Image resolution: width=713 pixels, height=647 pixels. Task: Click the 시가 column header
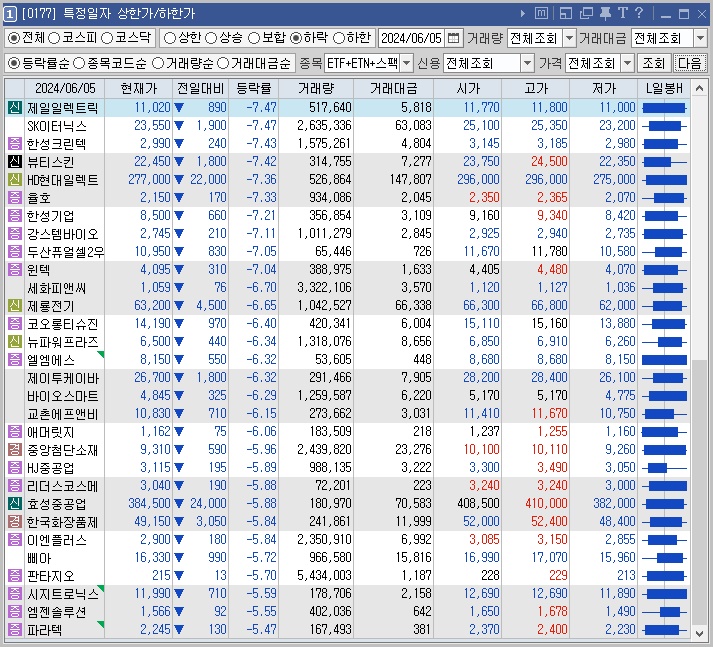tap(468, 88)
